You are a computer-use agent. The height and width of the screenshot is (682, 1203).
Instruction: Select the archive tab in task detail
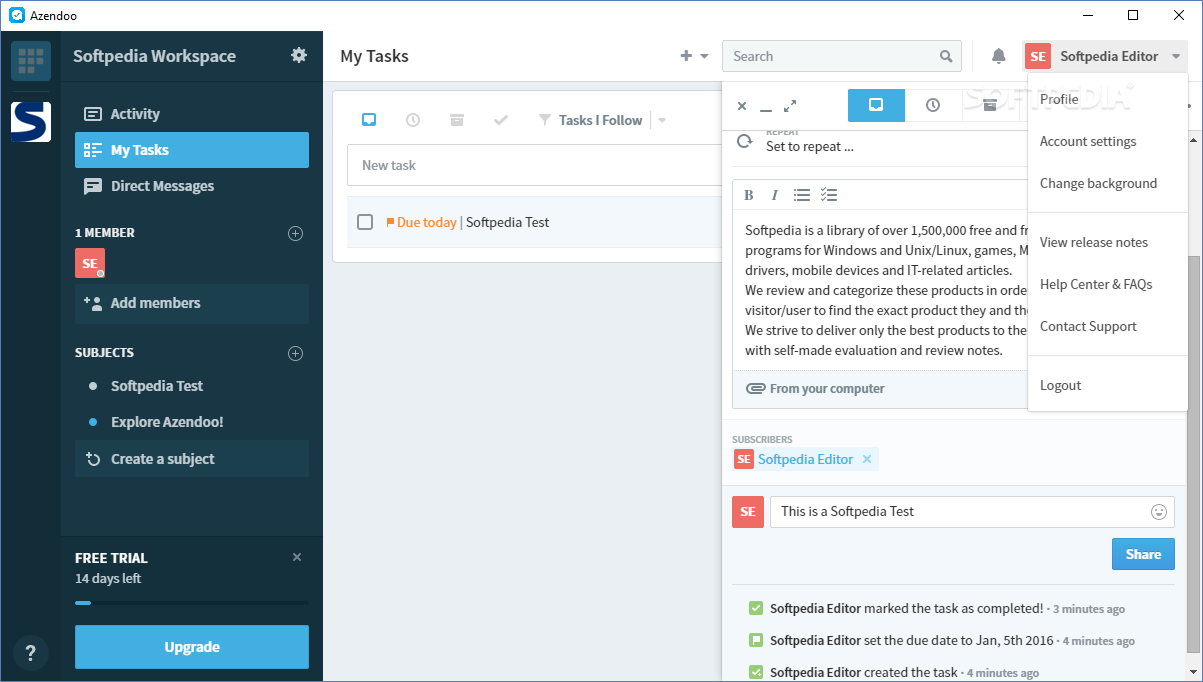990,105
